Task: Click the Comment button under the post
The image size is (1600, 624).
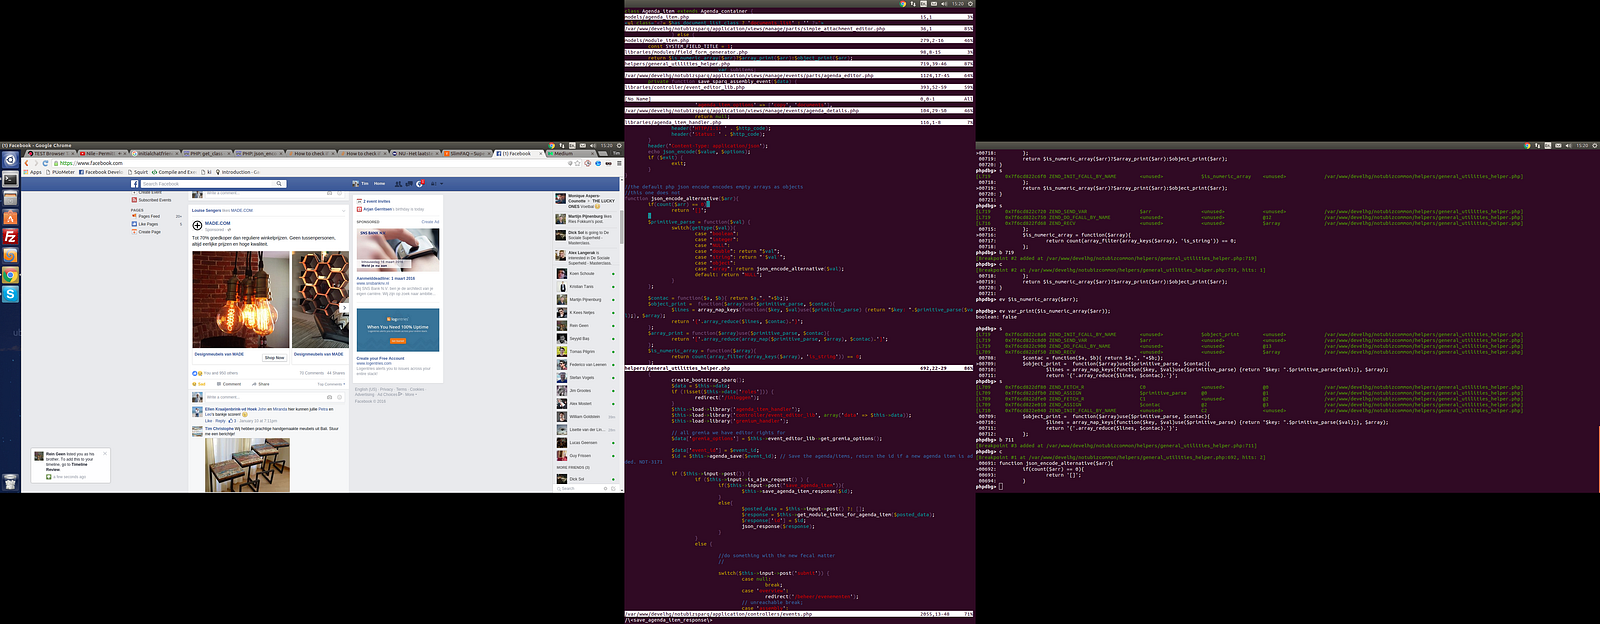Action: click(x=229, y=384)
